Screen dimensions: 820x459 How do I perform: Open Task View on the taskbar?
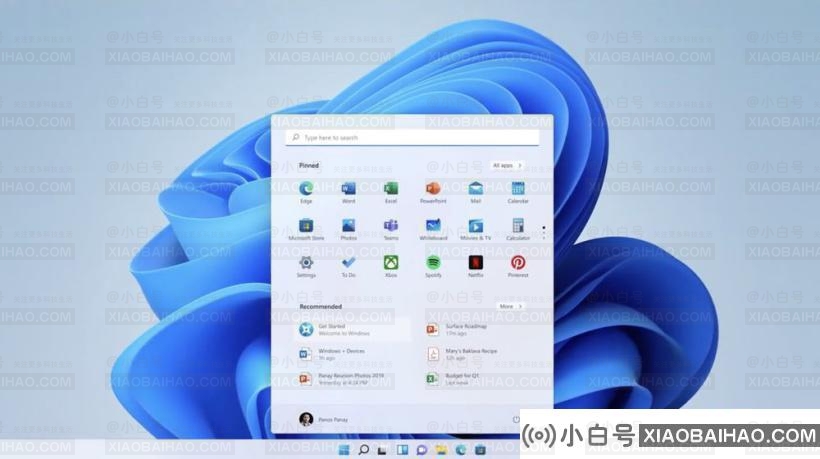pyautogui.click(x=383, y=450)
